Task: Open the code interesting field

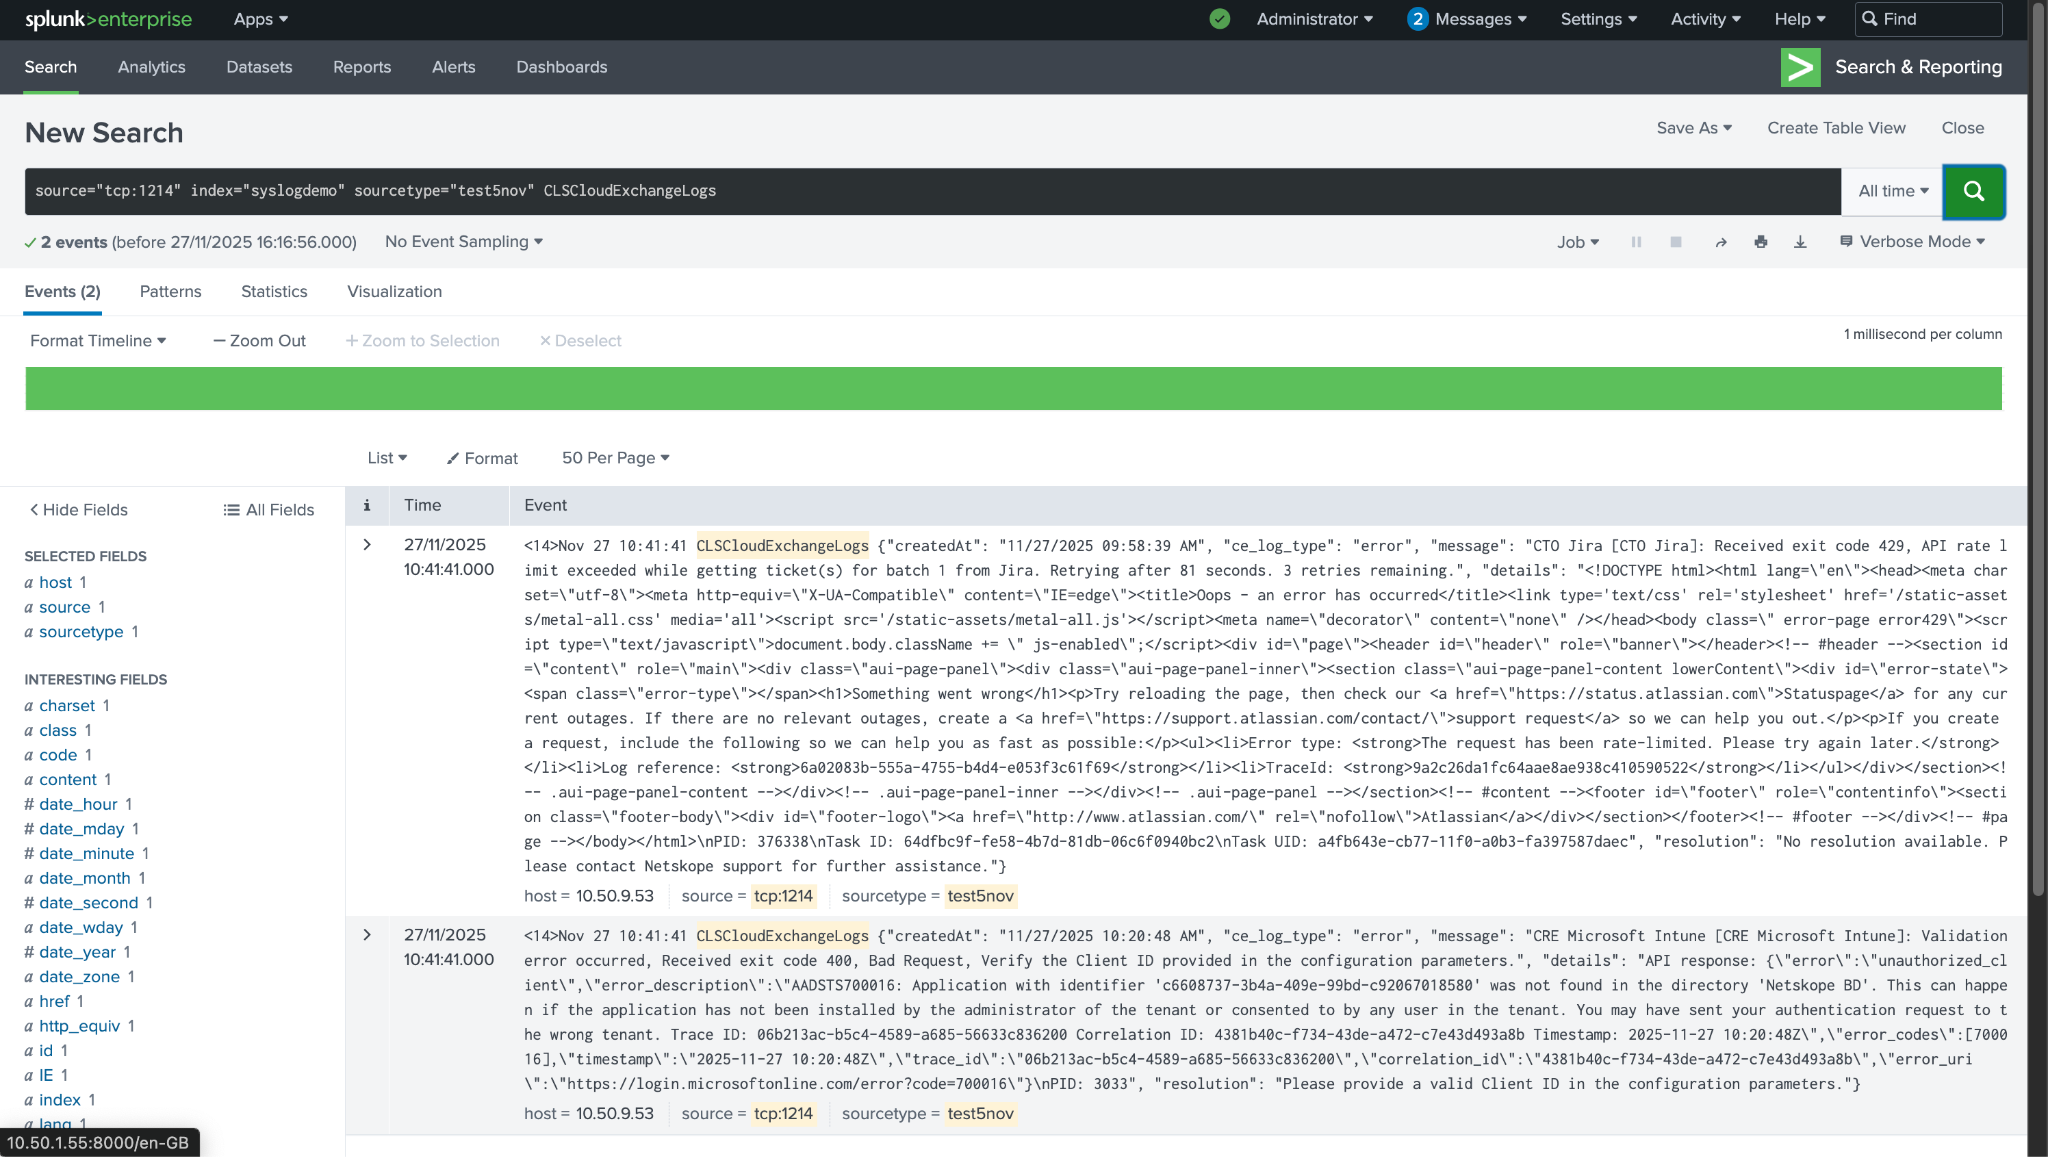Action: click(x=58, y=755)
